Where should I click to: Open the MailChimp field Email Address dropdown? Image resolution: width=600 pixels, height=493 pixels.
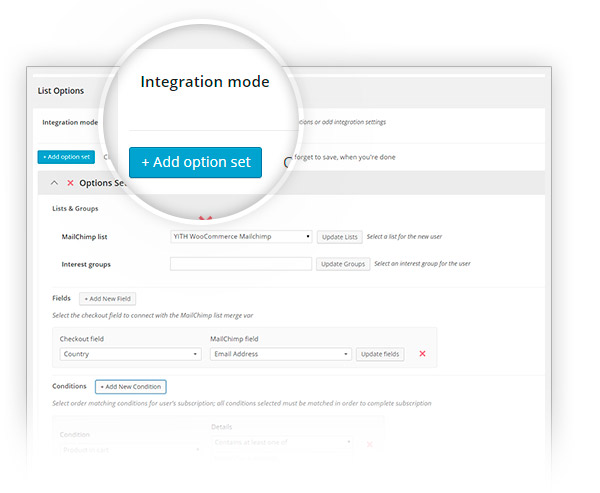click(280, 354)
